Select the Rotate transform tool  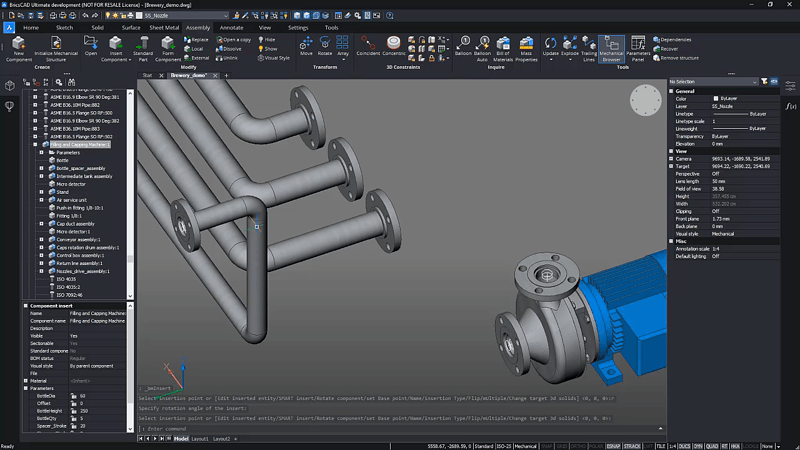point(324,46)
